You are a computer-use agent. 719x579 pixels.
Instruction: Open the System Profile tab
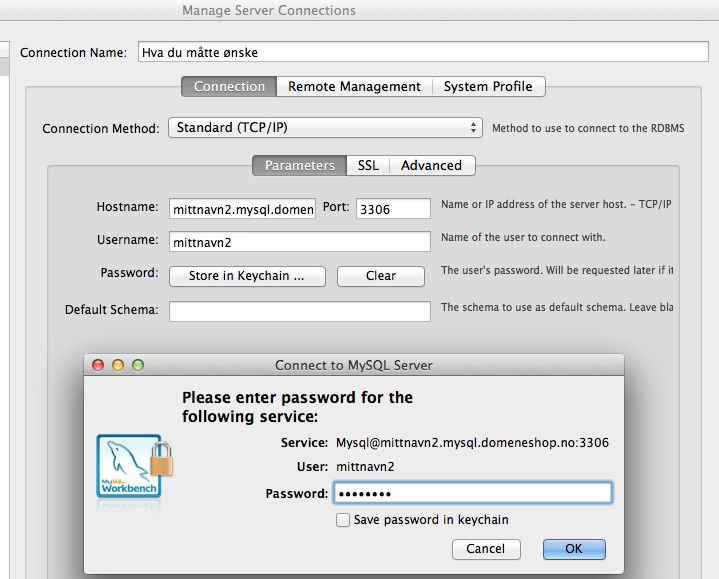point(488,87)
